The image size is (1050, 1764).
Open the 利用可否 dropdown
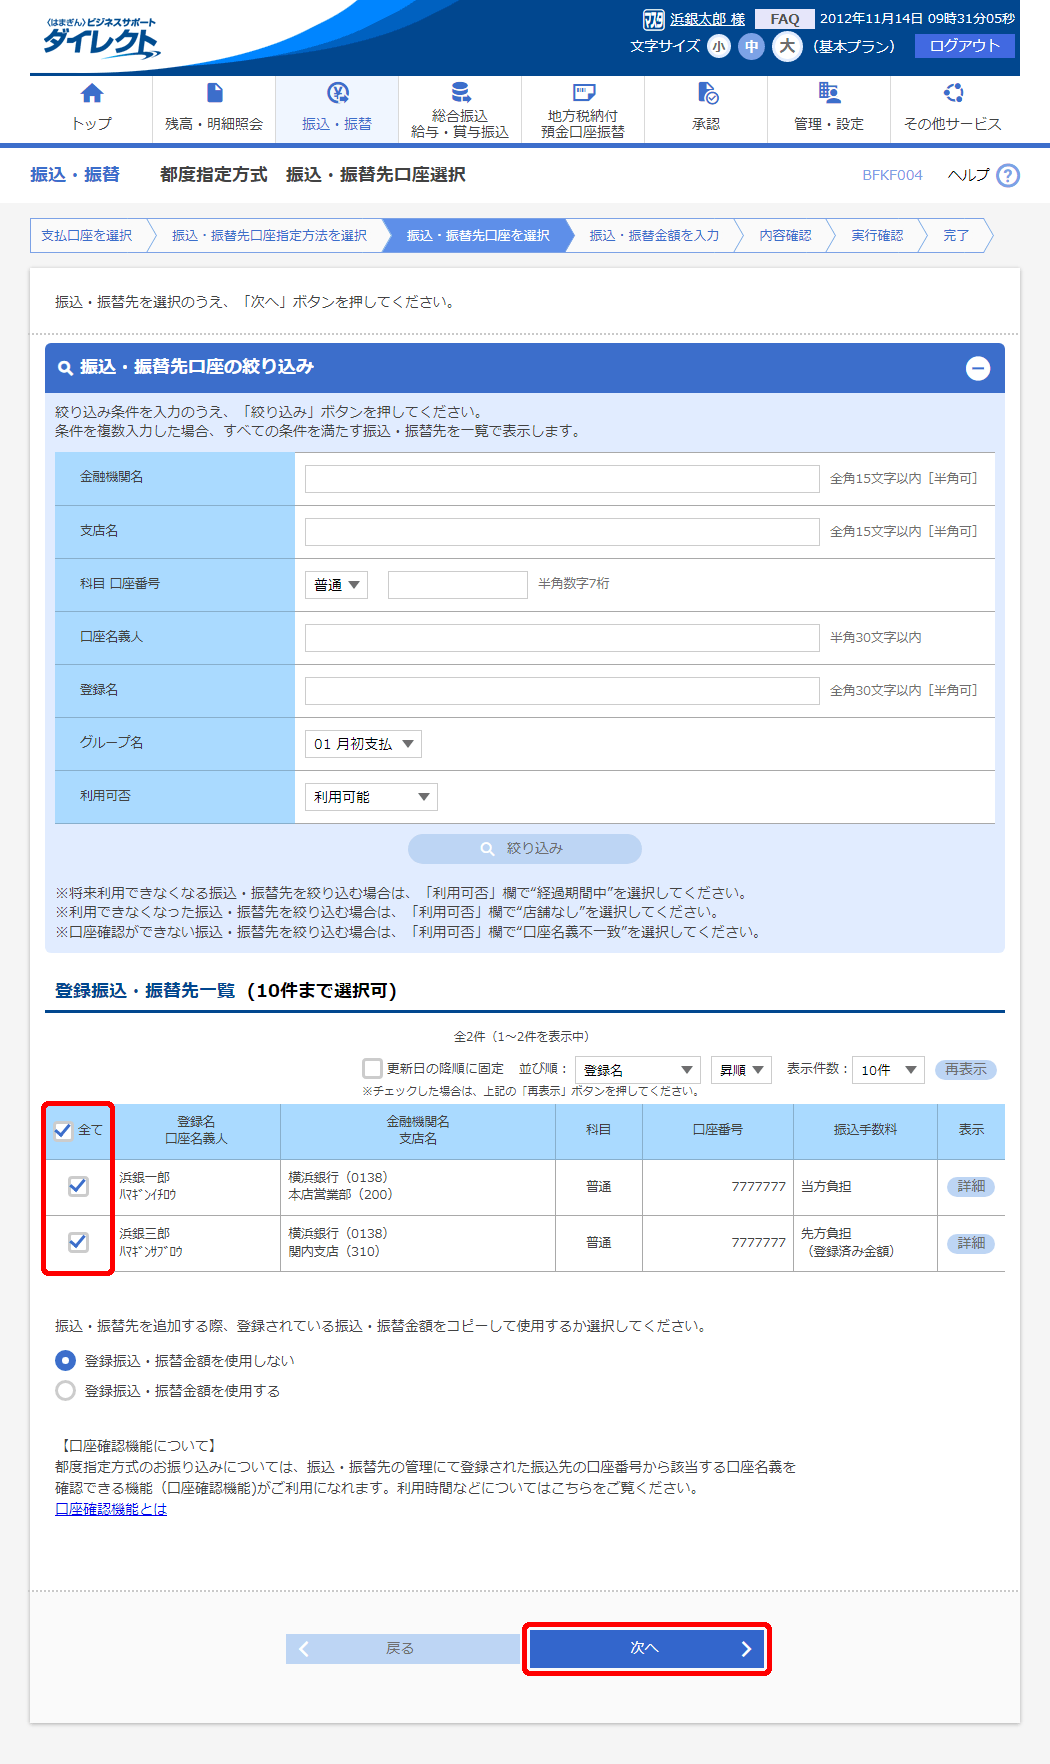(x=371, y=797)
